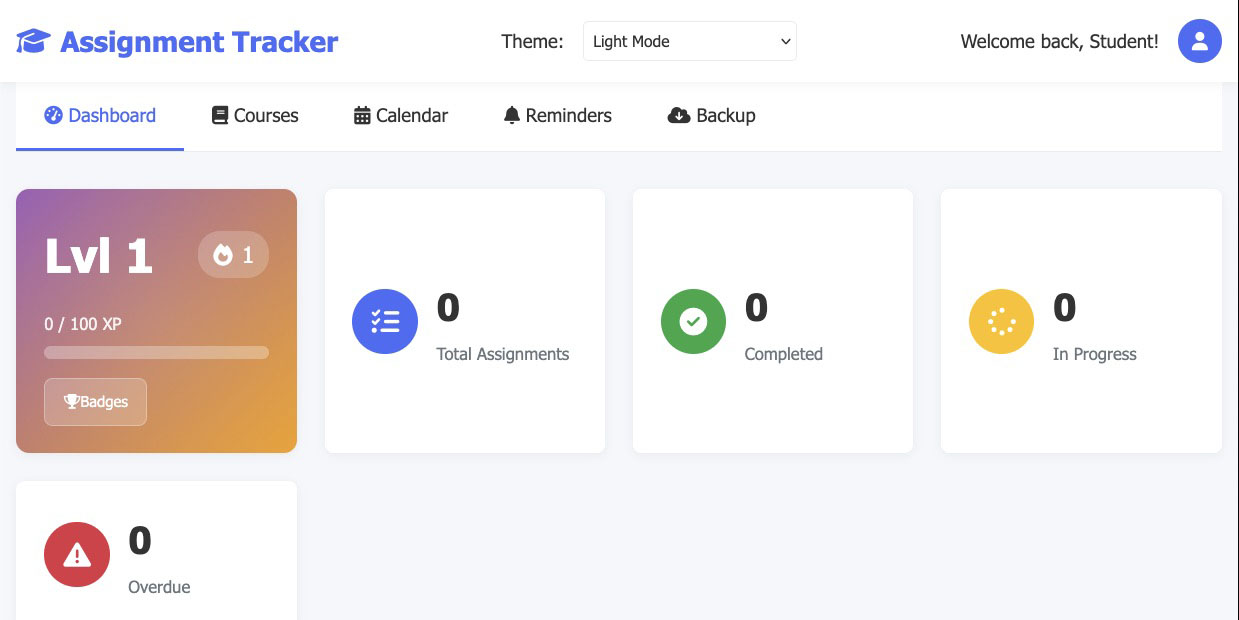Switch Light Mode to another theme
Image resolution: width=1239 pixels, height=620 pixels.
pyautogui.click(x=690, y=41)
